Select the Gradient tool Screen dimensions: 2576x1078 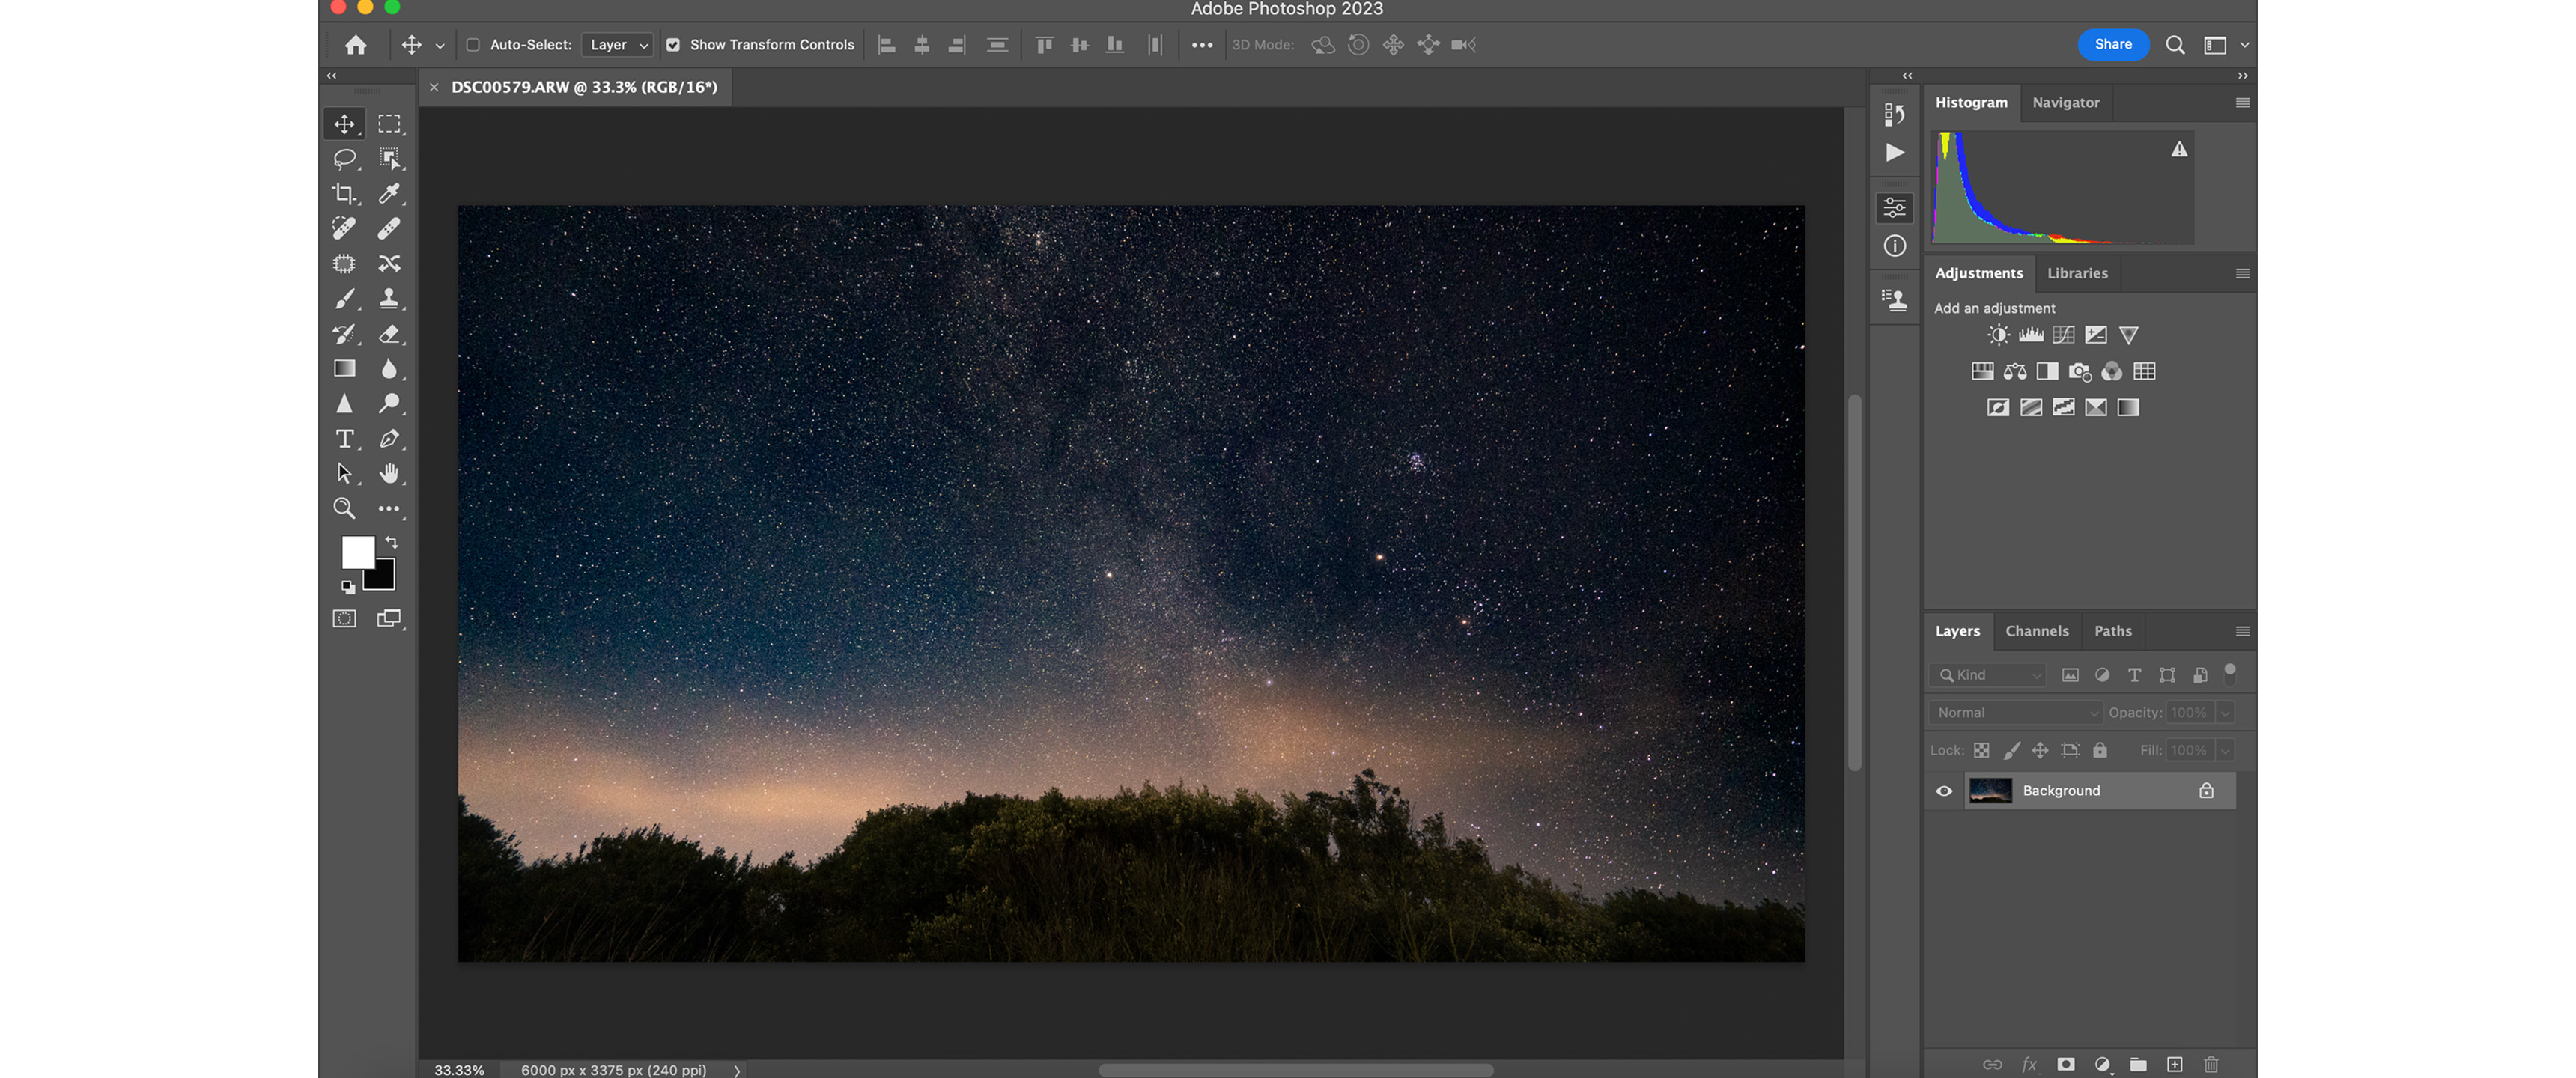pos(345,368)
